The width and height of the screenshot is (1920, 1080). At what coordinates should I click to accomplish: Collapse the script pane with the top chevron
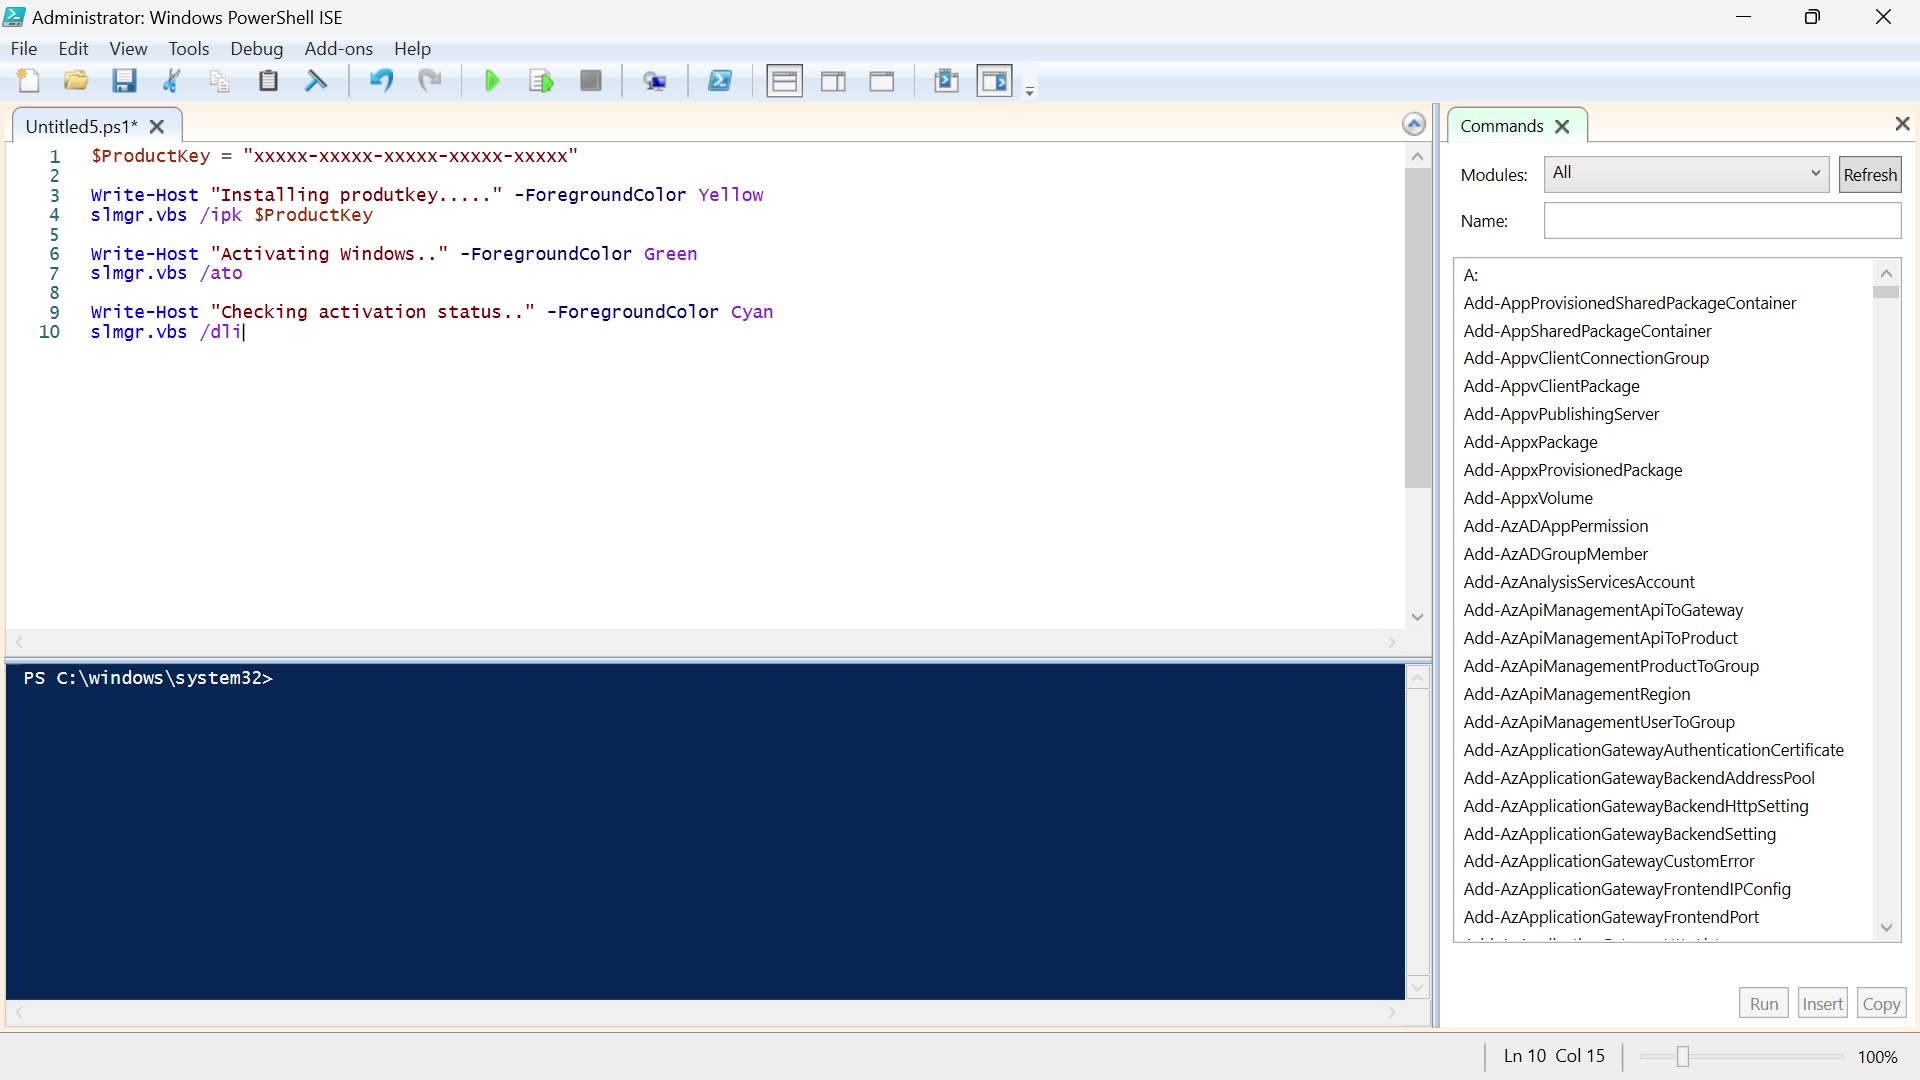[1413, 123]
